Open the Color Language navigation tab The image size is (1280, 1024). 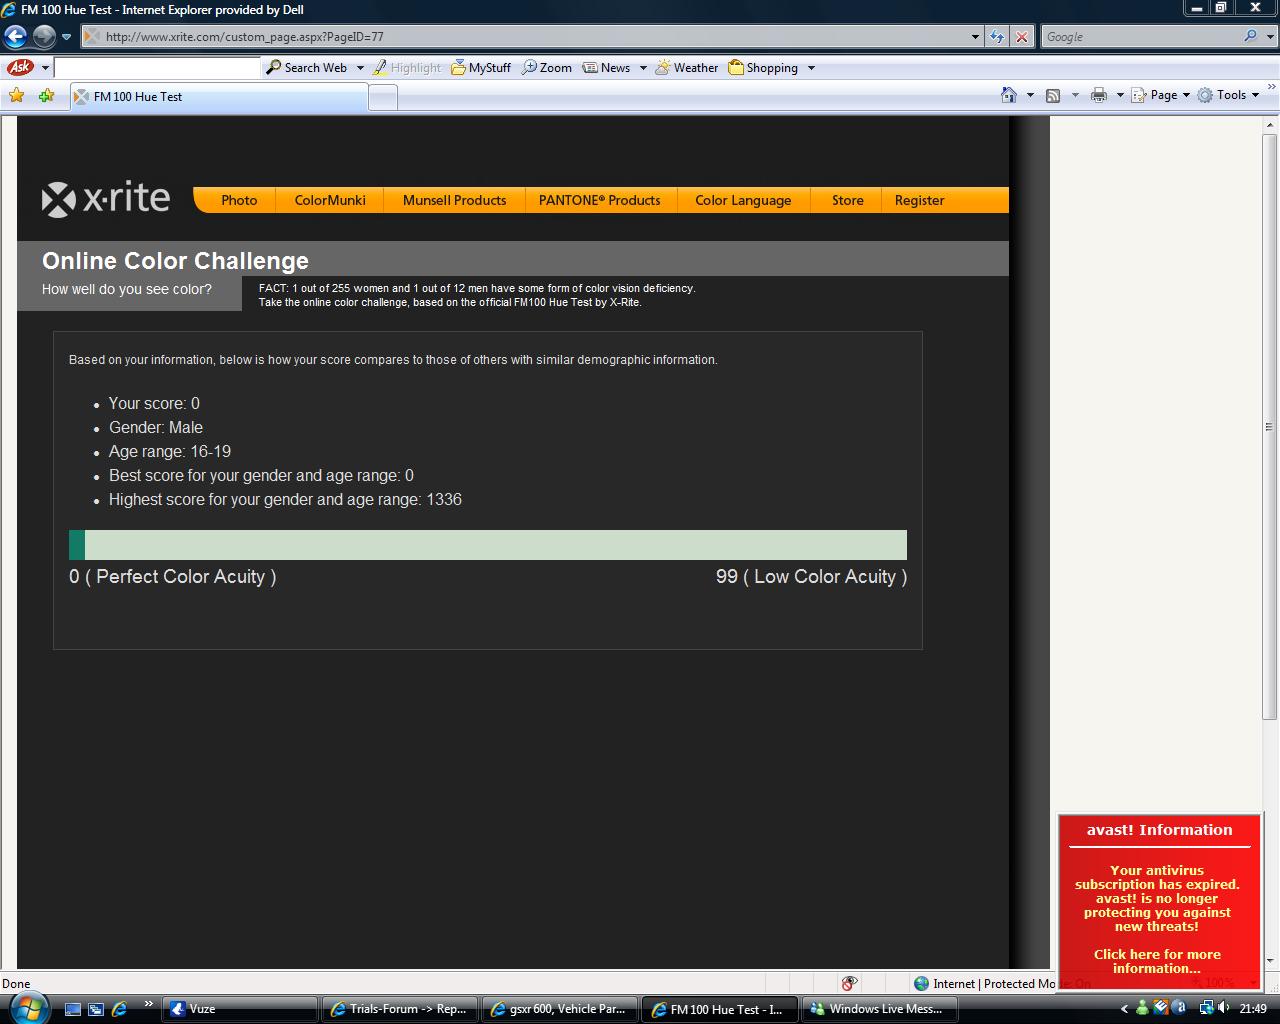click(x=743, y=200)
